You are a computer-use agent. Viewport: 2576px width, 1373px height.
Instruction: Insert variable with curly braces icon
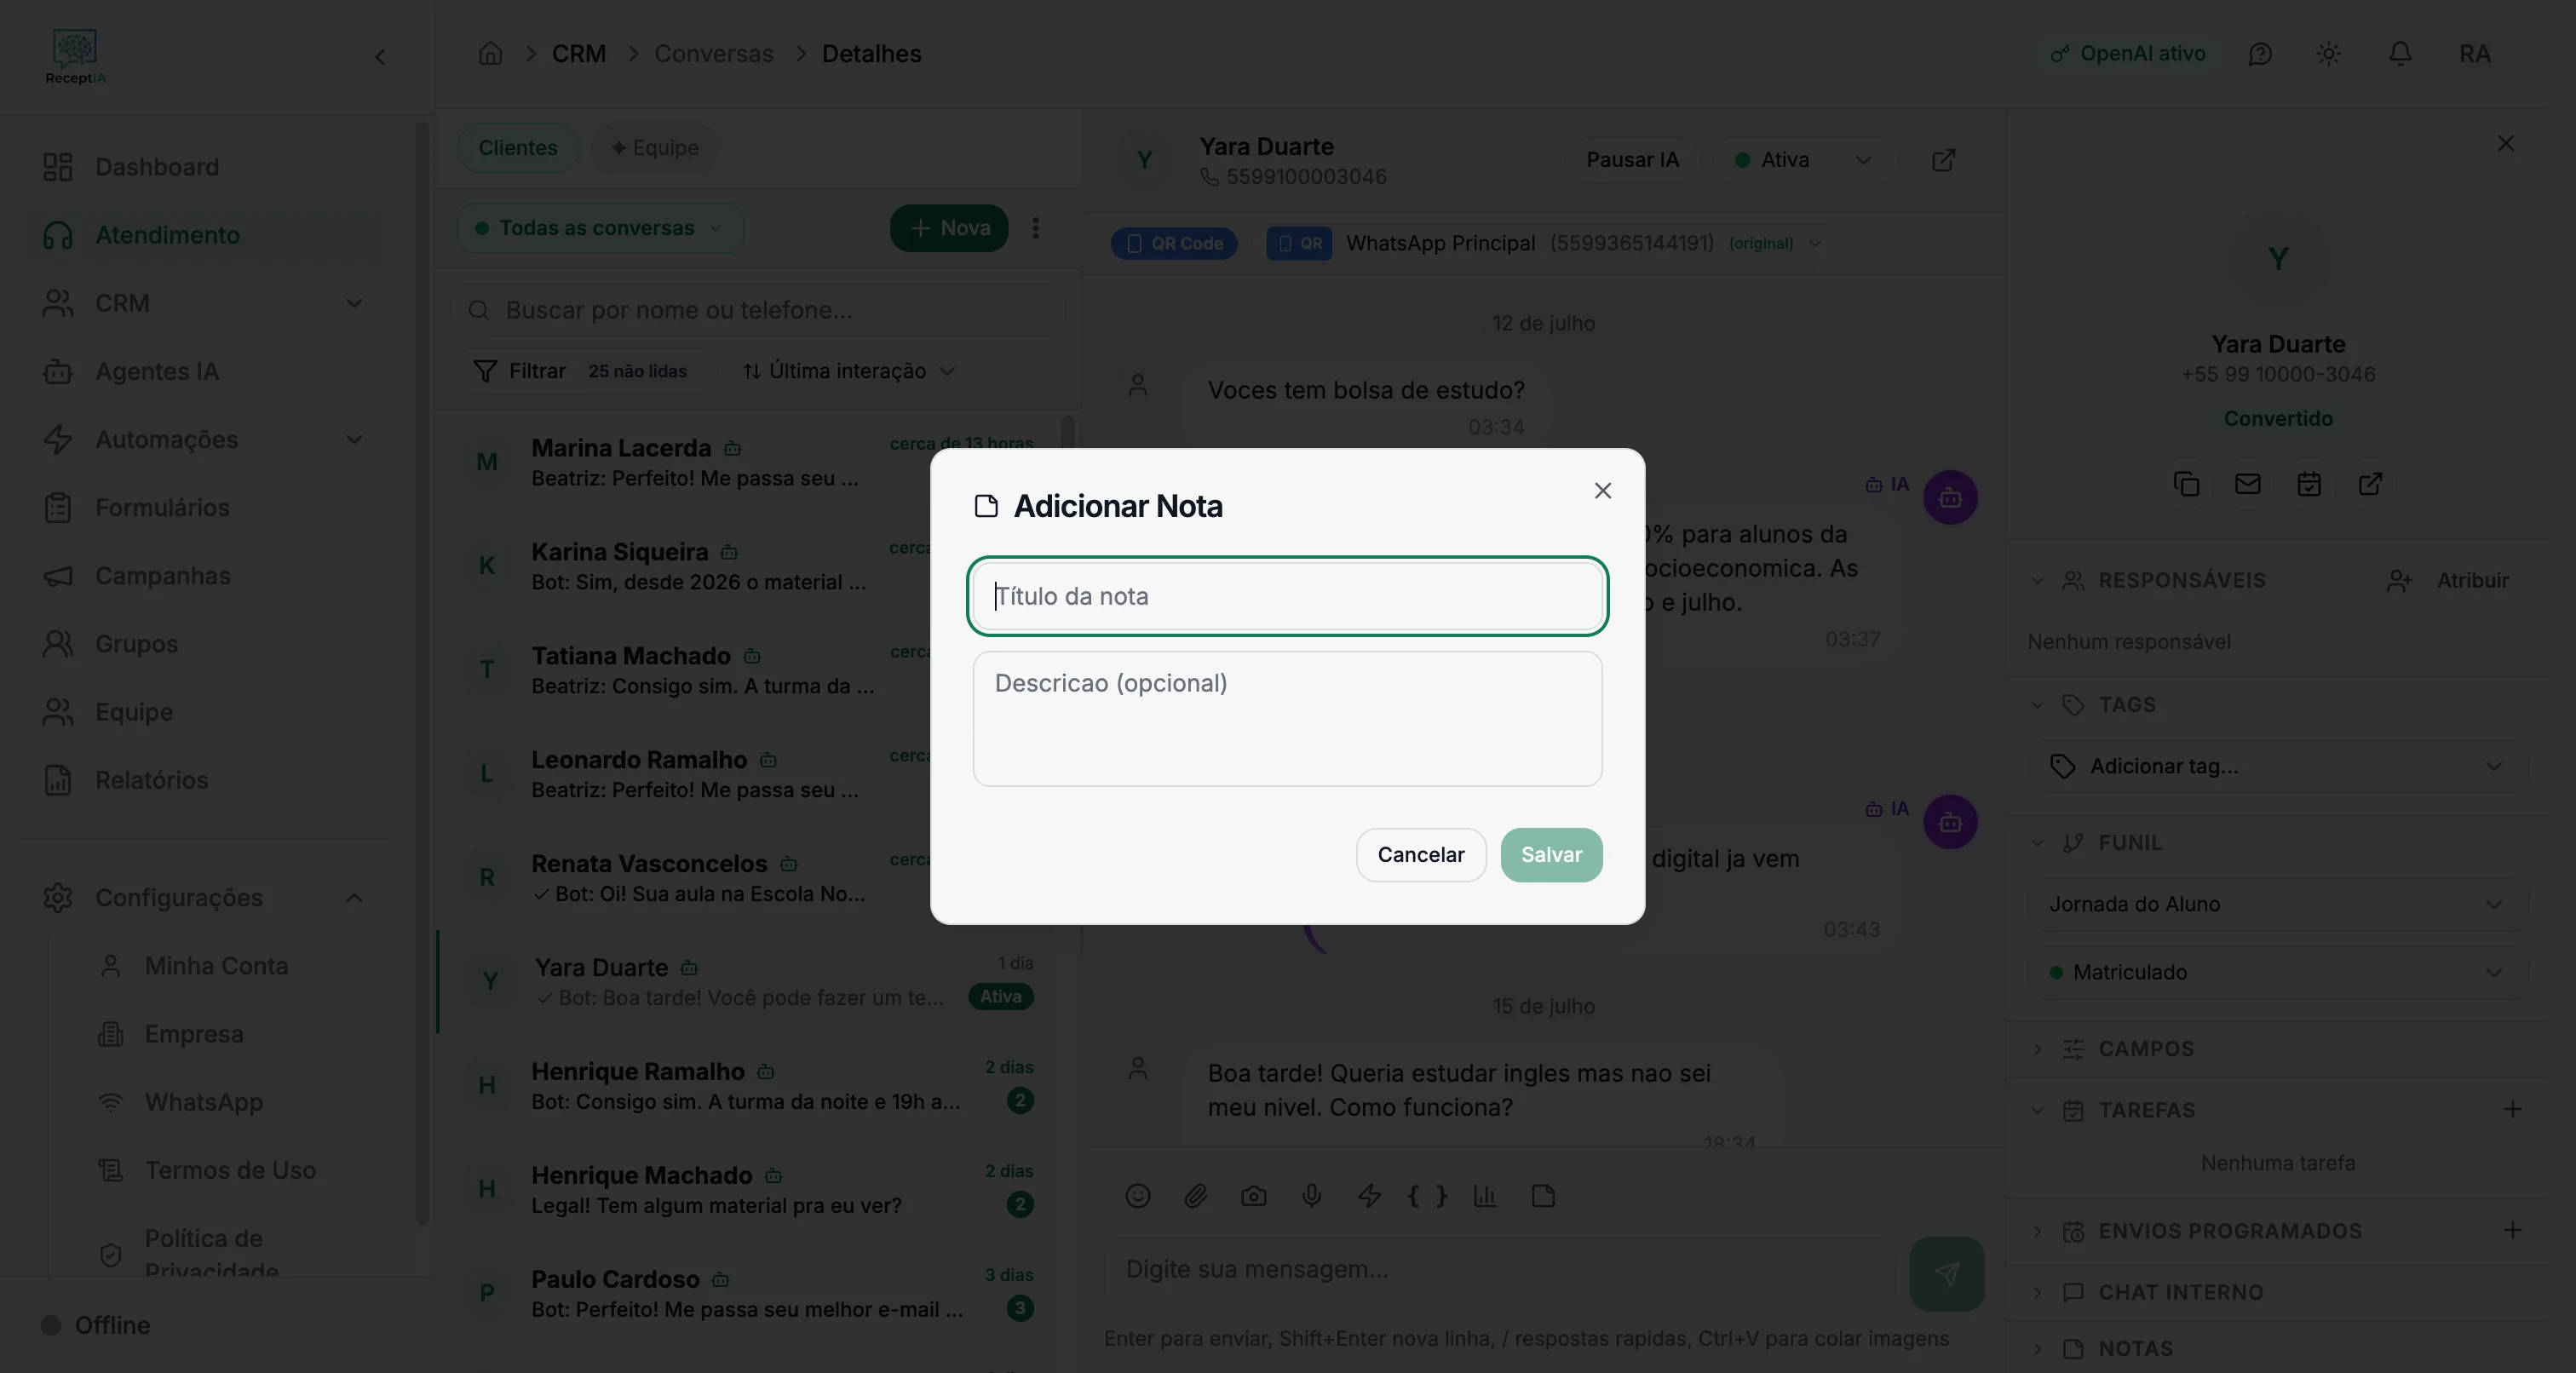1427,1196
